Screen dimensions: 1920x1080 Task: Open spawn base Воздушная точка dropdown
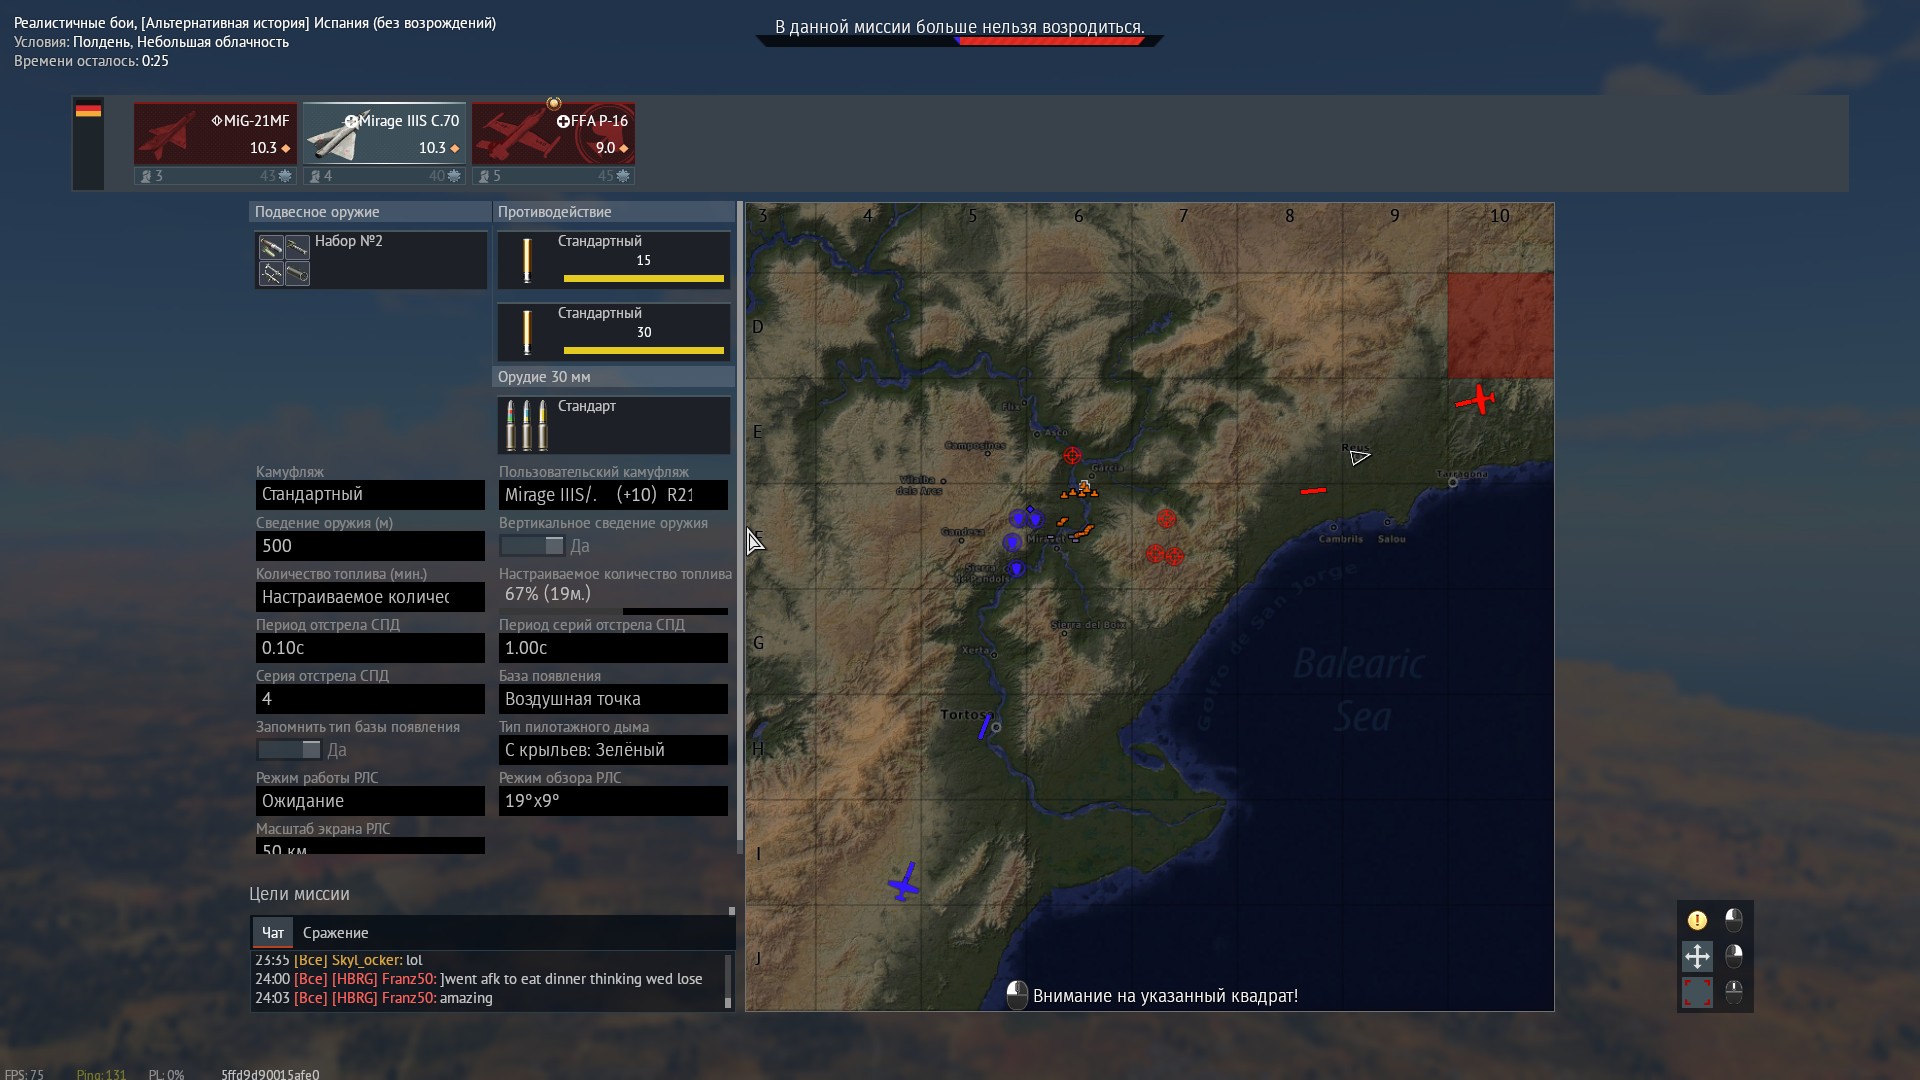click(x=613, y=699)
